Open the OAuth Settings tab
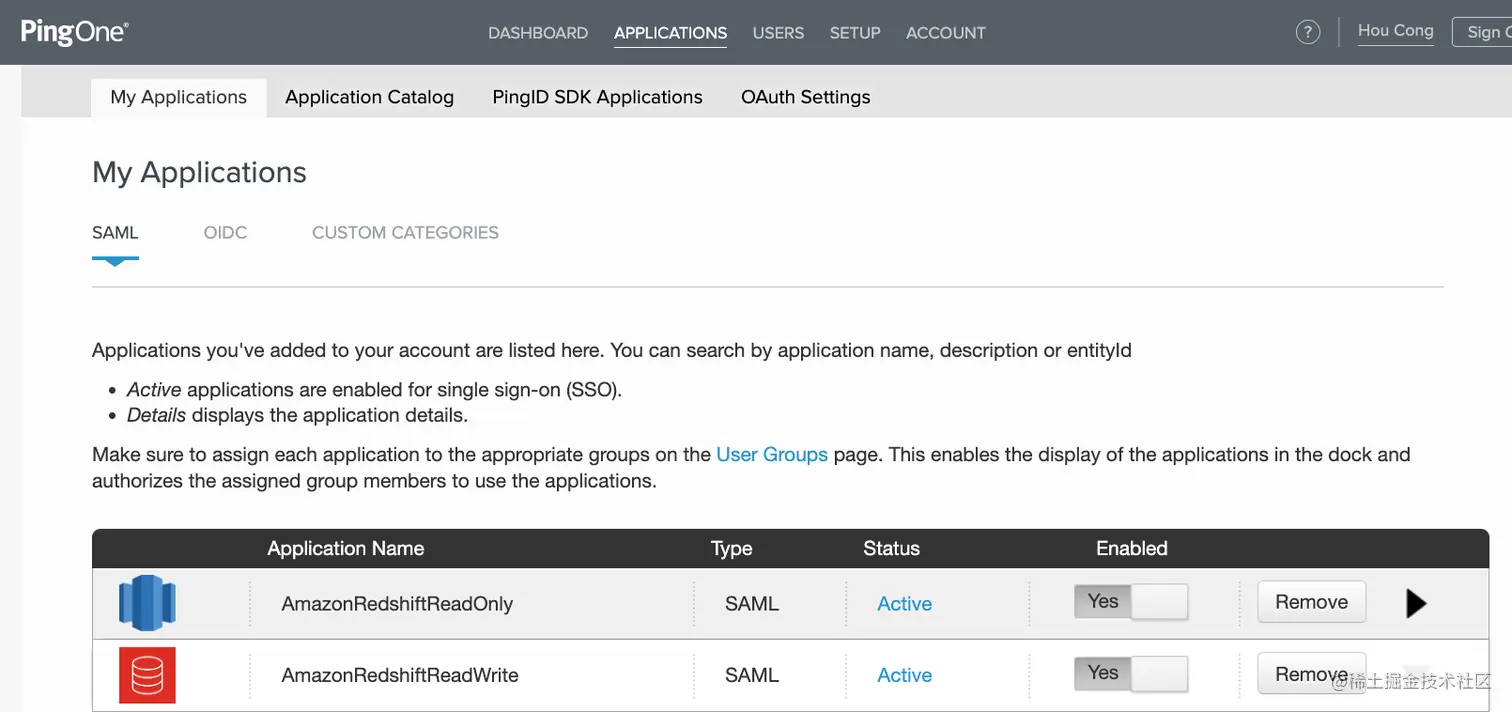Viewport: 1512px width, 712px height. (805, 97)
